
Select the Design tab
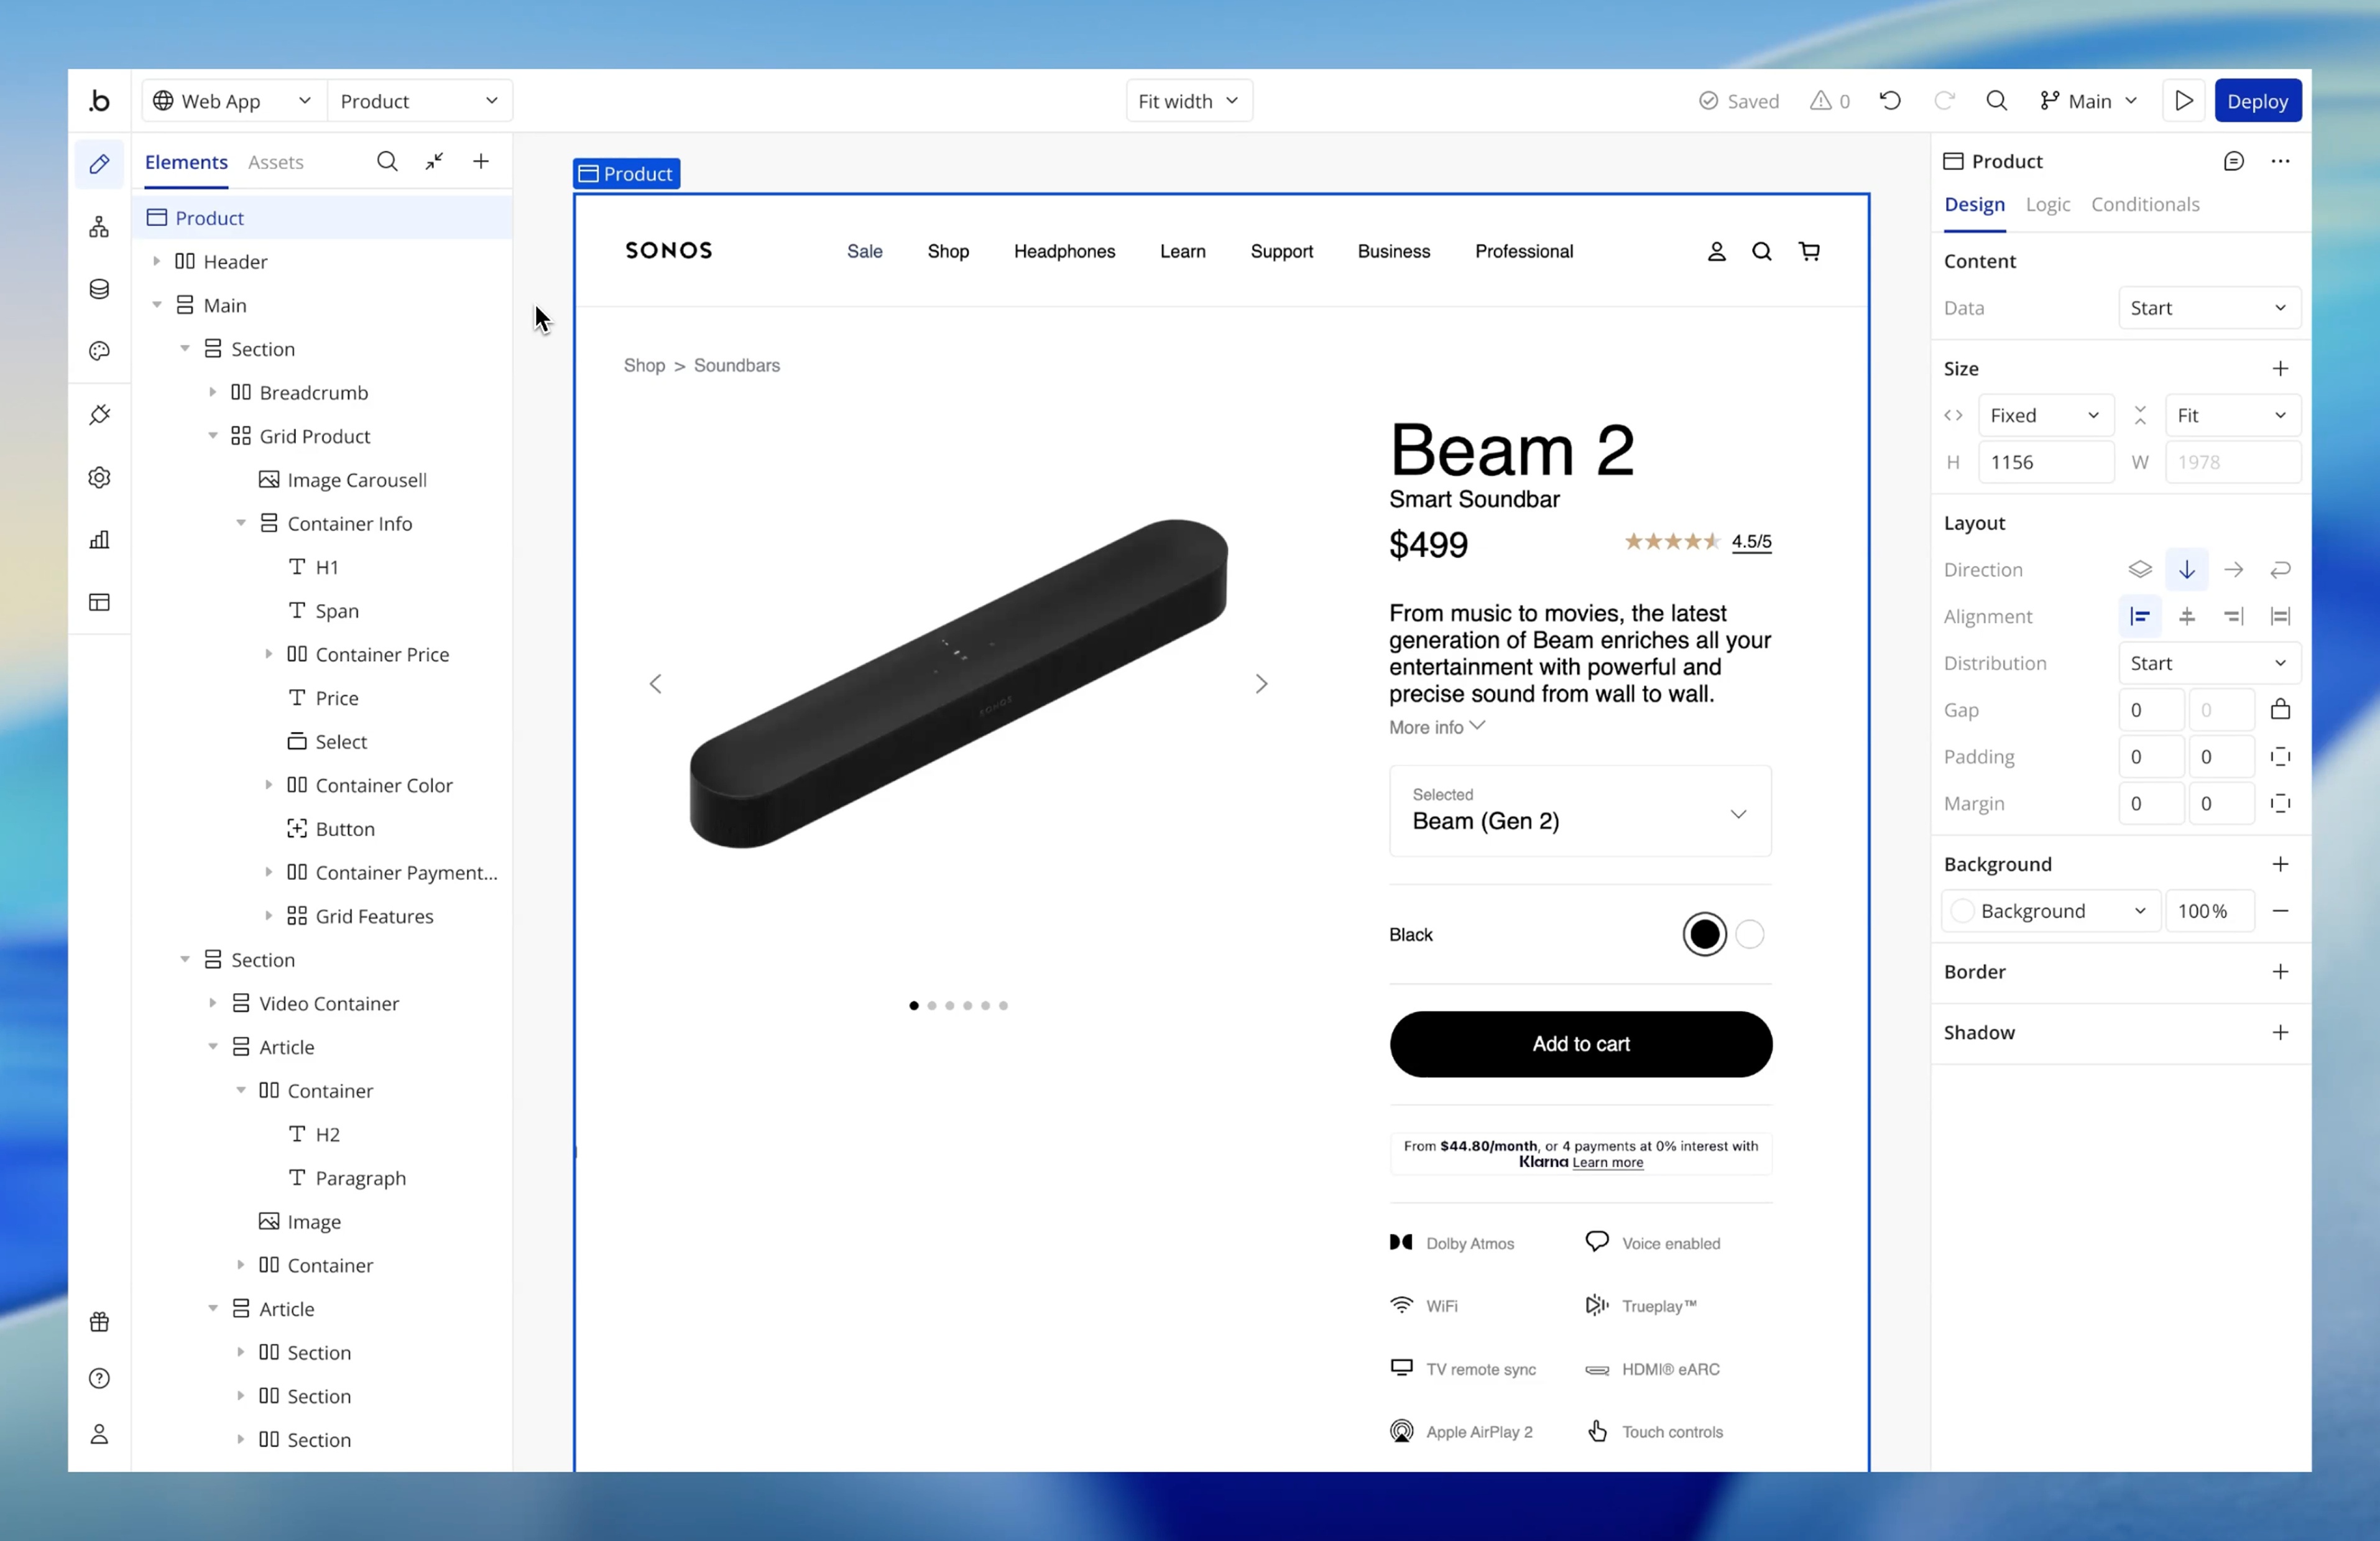click(1974, 205)
